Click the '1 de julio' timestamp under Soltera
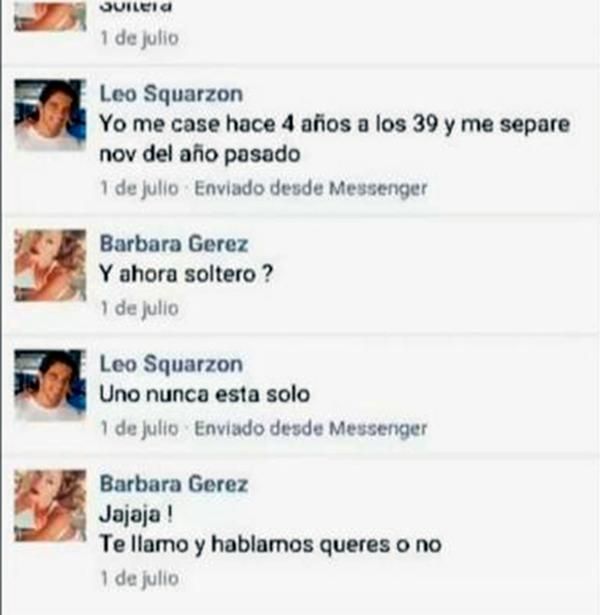600x615 pixels. pos(140,38)
